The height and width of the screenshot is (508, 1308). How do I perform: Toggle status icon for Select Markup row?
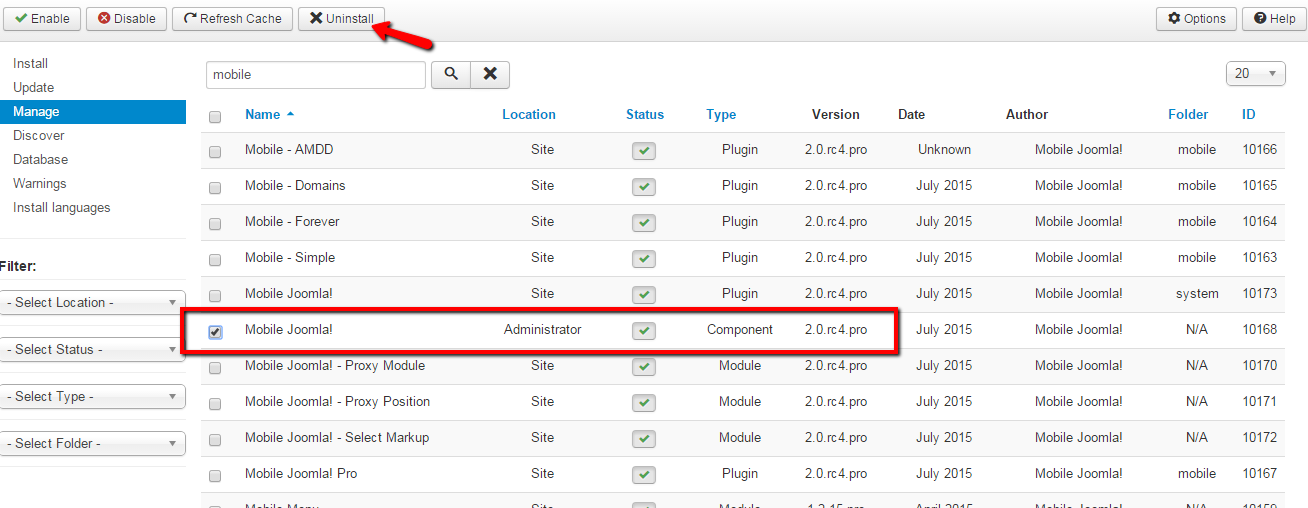[644, 438]
